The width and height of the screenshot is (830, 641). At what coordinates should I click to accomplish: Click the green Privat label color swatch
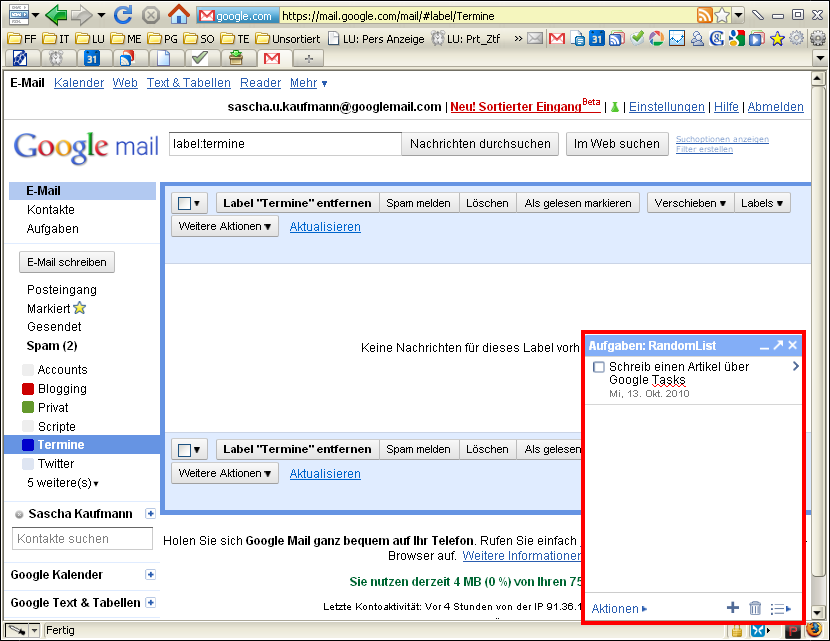28,408
